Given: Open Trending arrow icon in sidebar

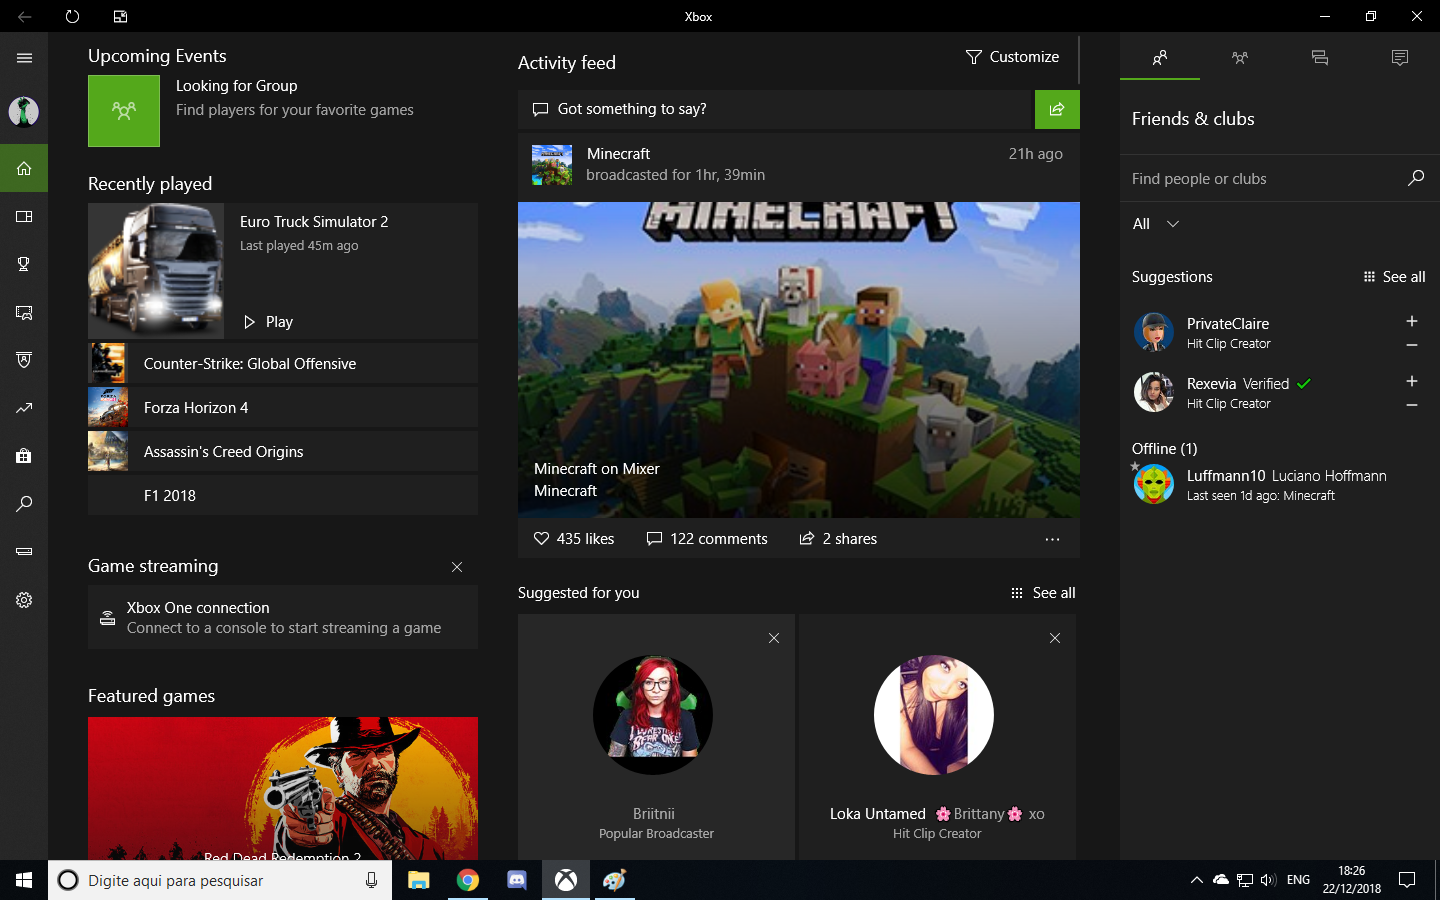Looking at the screenshot, I should click(24, 408).
